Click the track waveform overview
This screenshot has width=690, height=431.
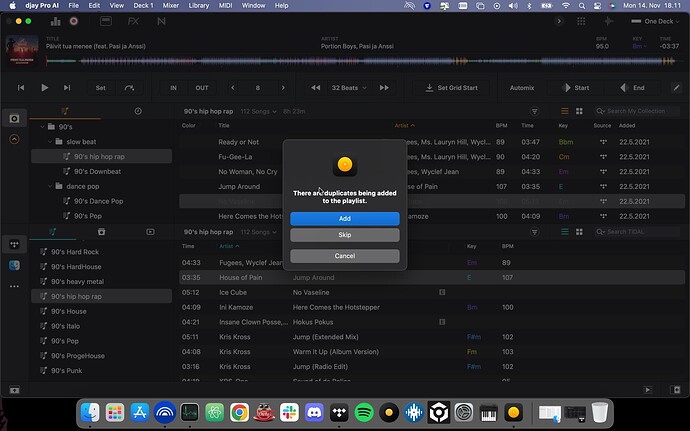point(361,61)
